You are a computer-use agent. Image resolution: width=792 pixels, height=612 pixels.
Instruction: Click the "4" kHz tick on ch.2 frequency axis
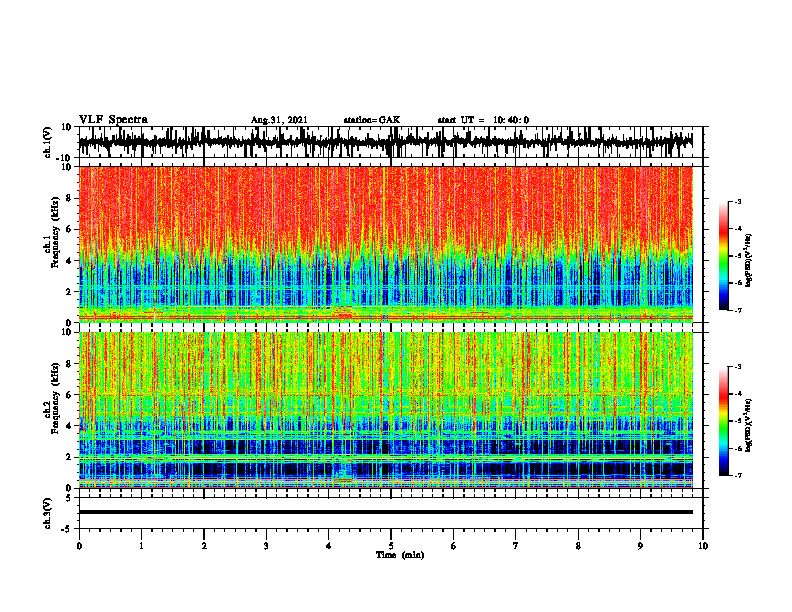(69, 426)
